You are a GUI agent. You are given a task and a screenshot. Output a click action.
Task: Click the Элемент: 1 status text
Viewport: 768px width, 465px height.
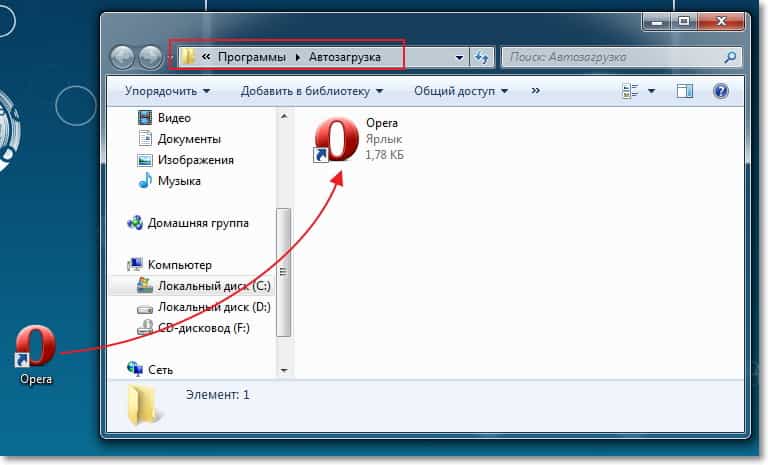click(x=217, y=395)
